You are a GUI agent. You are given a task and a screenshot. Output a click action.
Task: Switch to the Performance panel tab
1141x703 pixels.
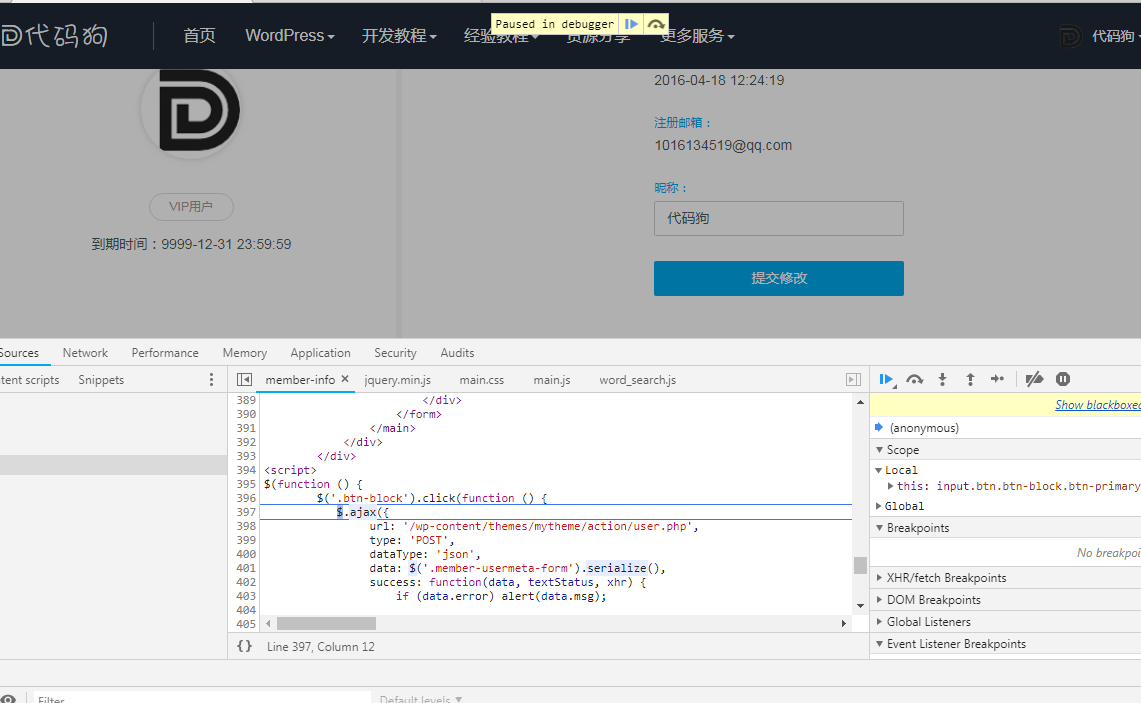(x=165, y=353)
